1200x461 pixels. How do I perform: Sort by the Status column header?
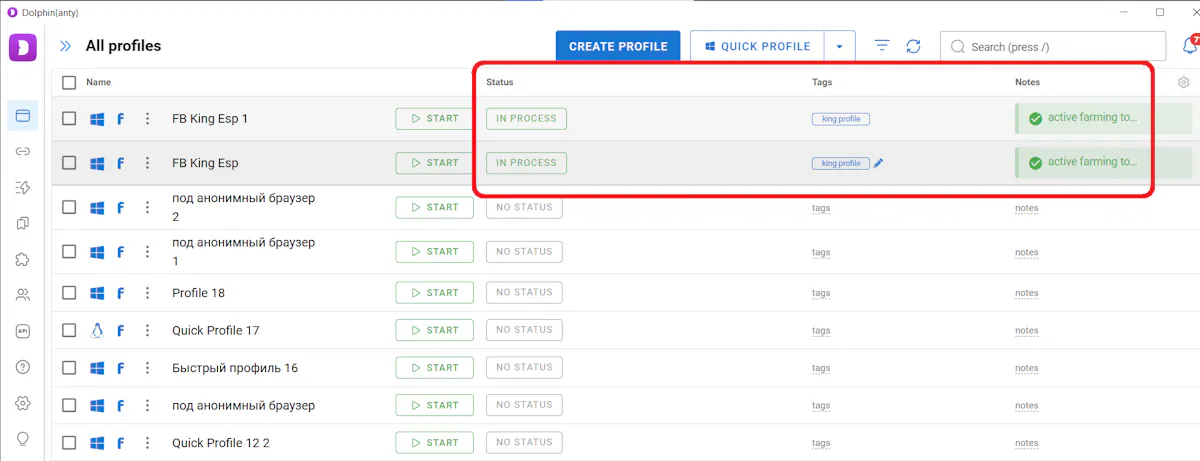click(x=500, y=82)
